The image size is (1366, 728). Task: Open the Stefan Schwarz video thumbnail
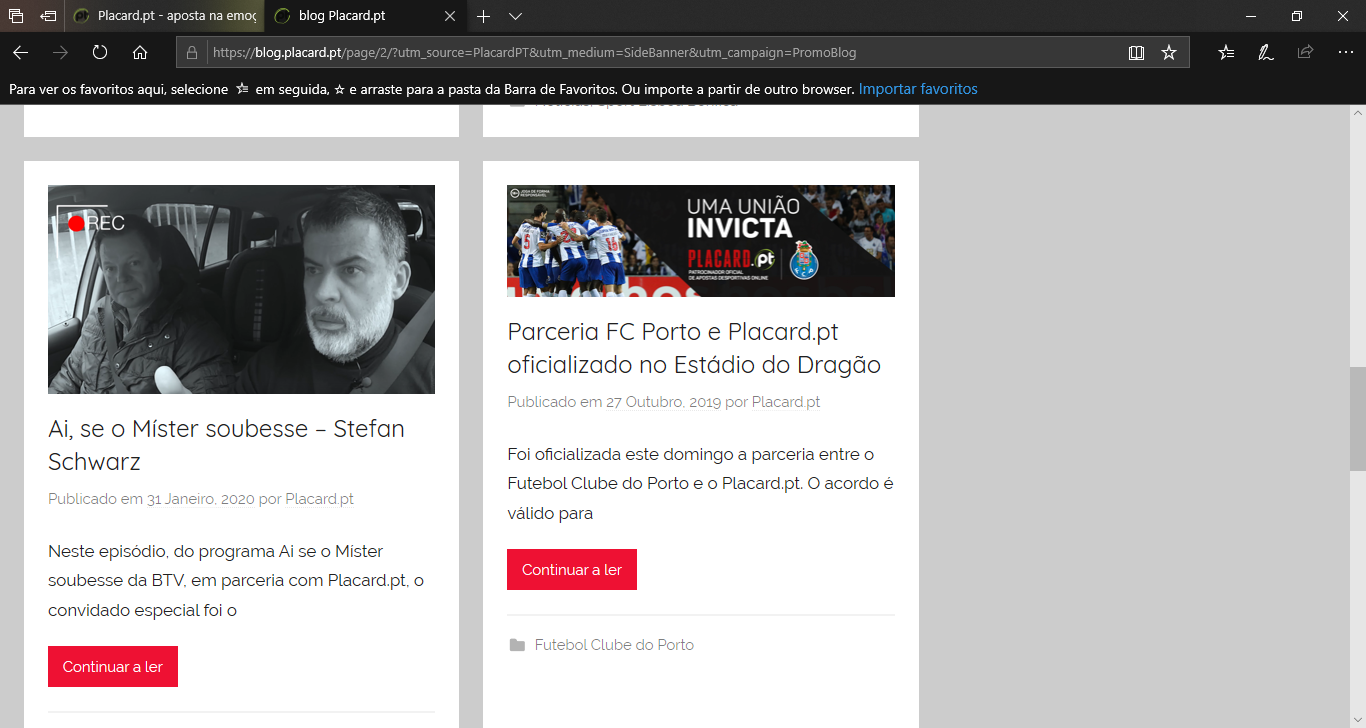coord(241,289)
